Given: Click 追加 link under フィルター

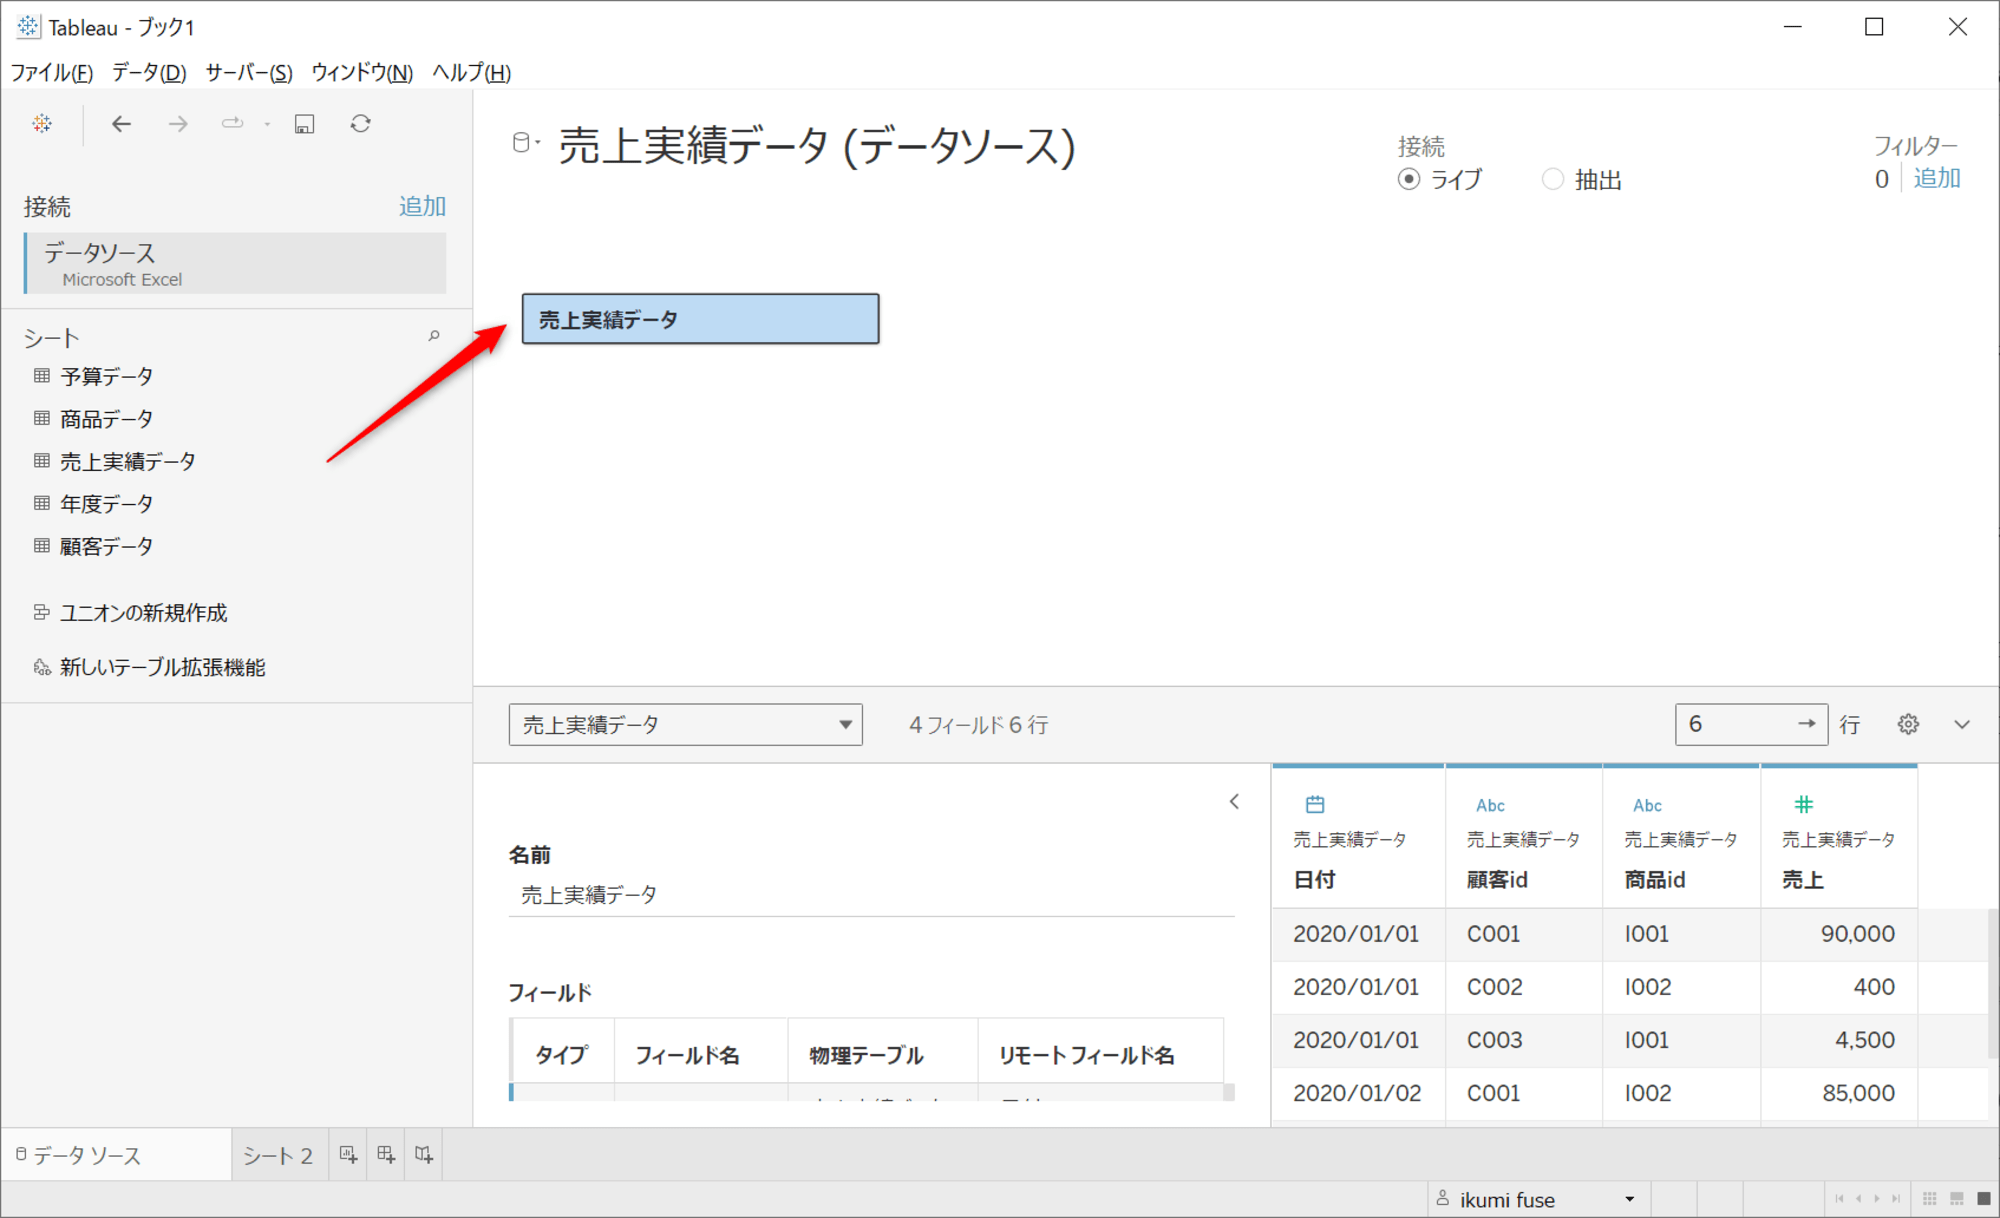Looking at the screenshot, I should 1937,178.
